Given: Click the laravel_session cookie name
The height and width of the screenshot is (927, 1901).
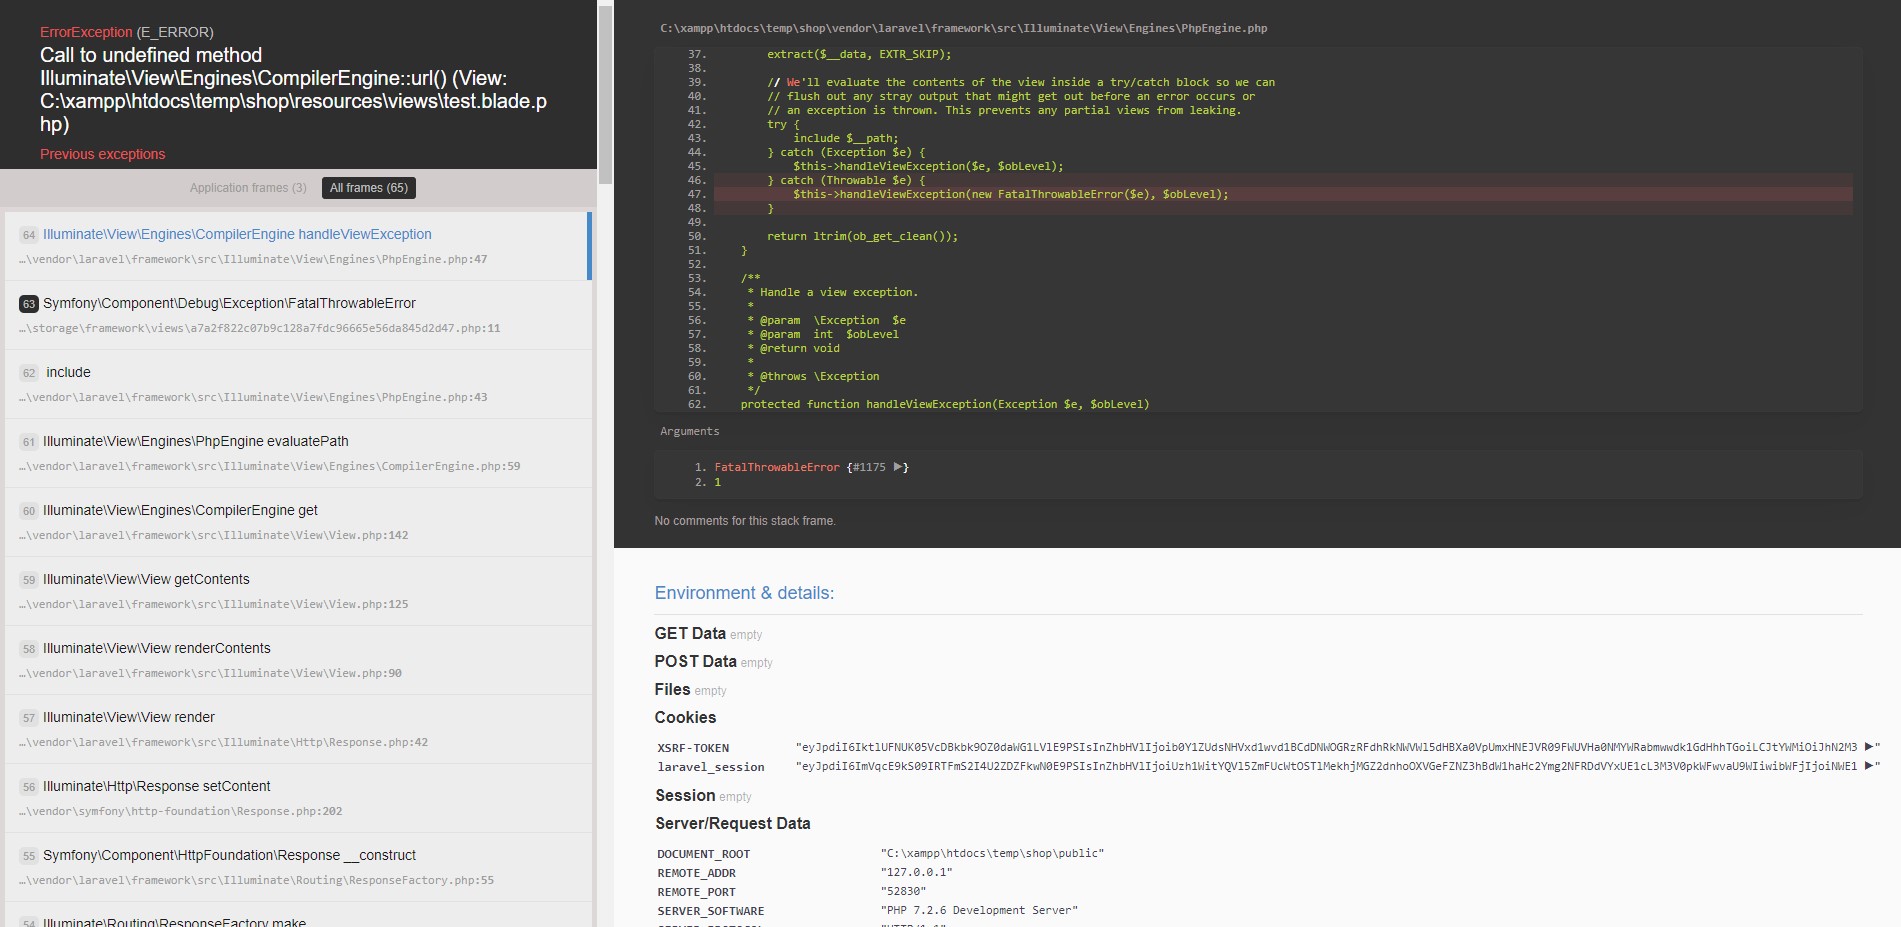Looking at the screenshot, I should pyautogui.click(x=711, y=767).
